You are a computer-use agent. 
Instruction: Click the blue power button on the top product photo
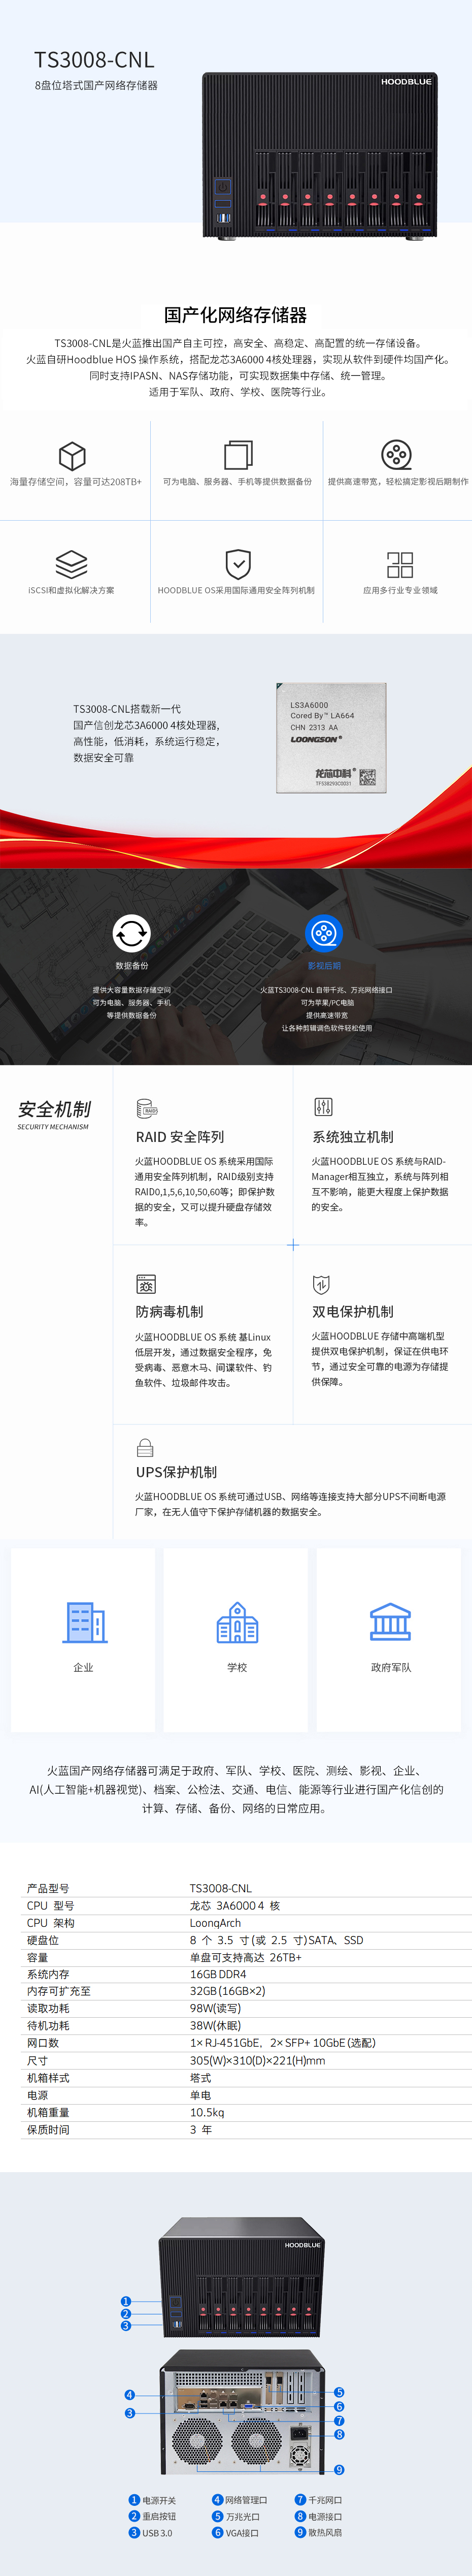222,186
